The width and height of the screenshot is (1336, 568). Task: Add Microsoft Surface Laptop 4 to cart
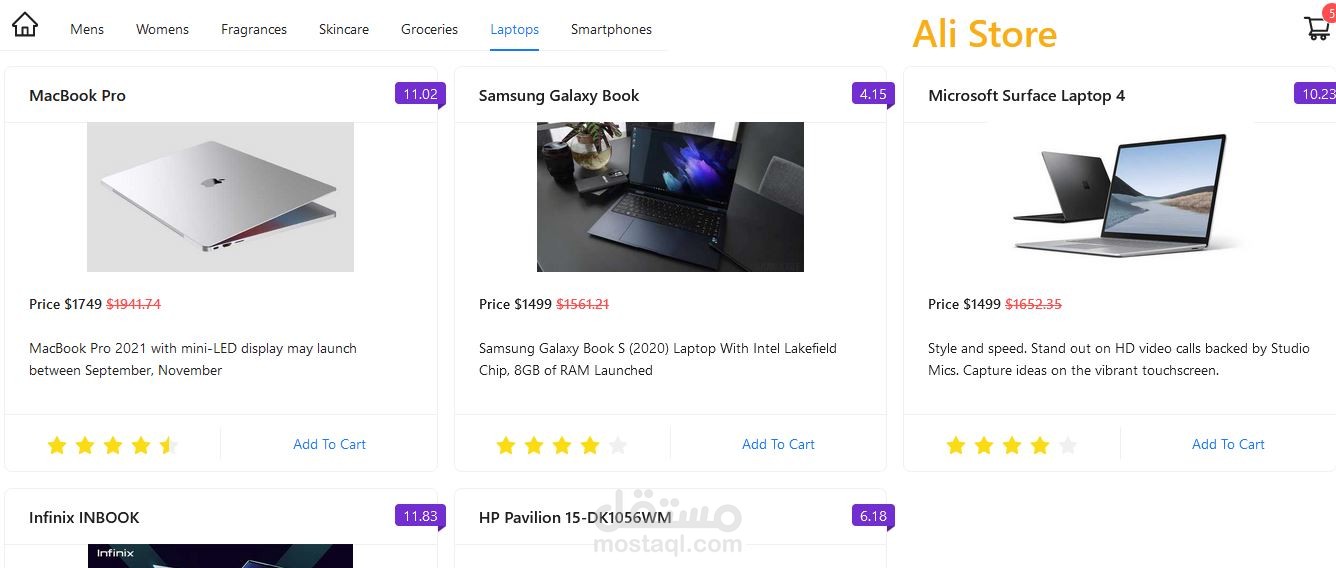tap(1228, 444)
